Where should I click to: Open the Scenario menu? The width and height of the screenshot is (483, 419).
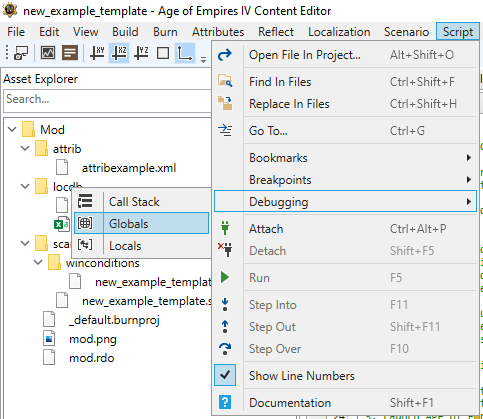point(406,32)
